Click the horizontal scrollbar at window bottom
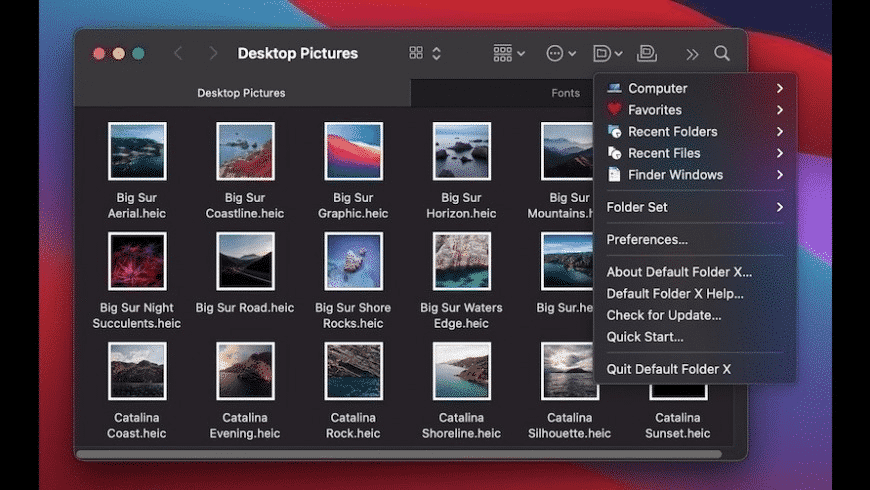Screen dimensions: 870x490 [399, 454]
